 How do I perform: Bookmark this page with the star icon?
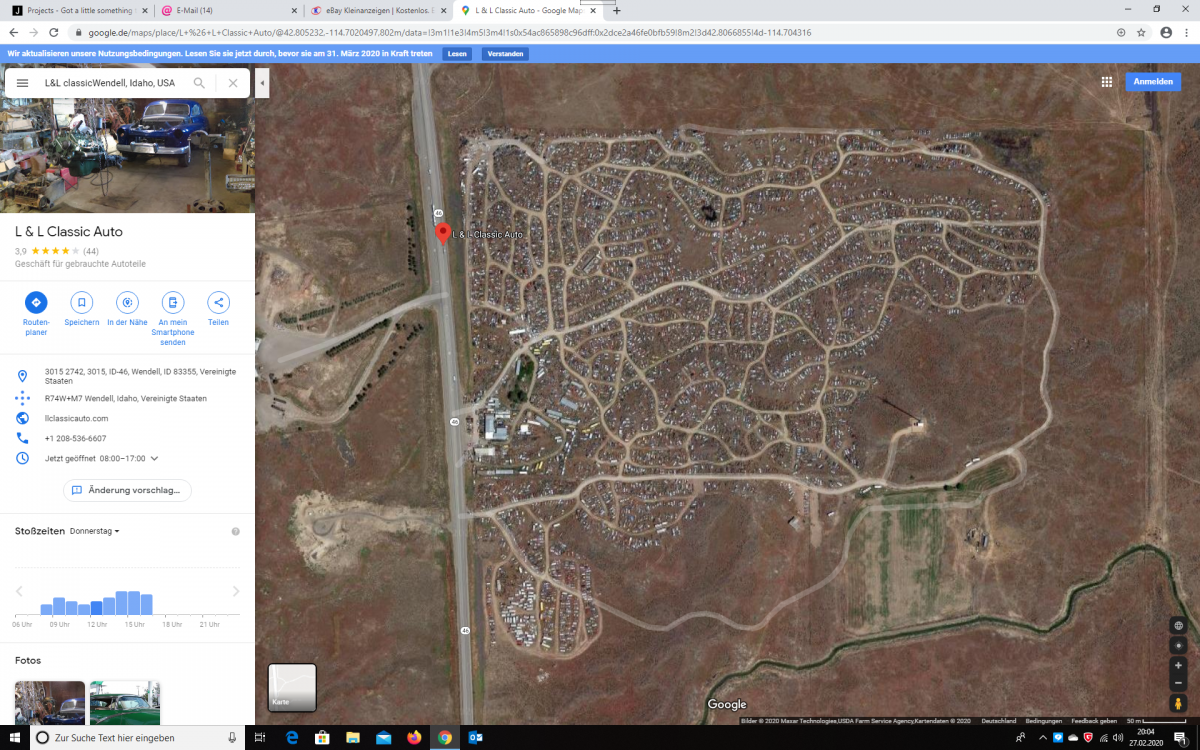click(1141, 32)
